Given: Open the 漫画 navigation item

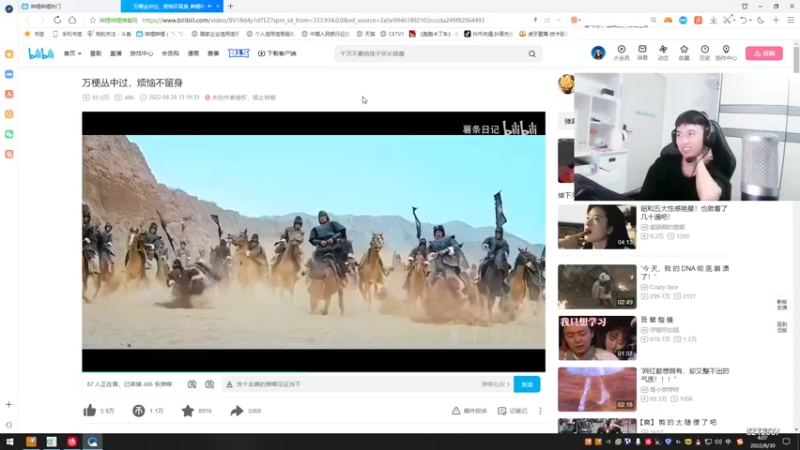Looking at the screenshot, I should pos(193,53).
